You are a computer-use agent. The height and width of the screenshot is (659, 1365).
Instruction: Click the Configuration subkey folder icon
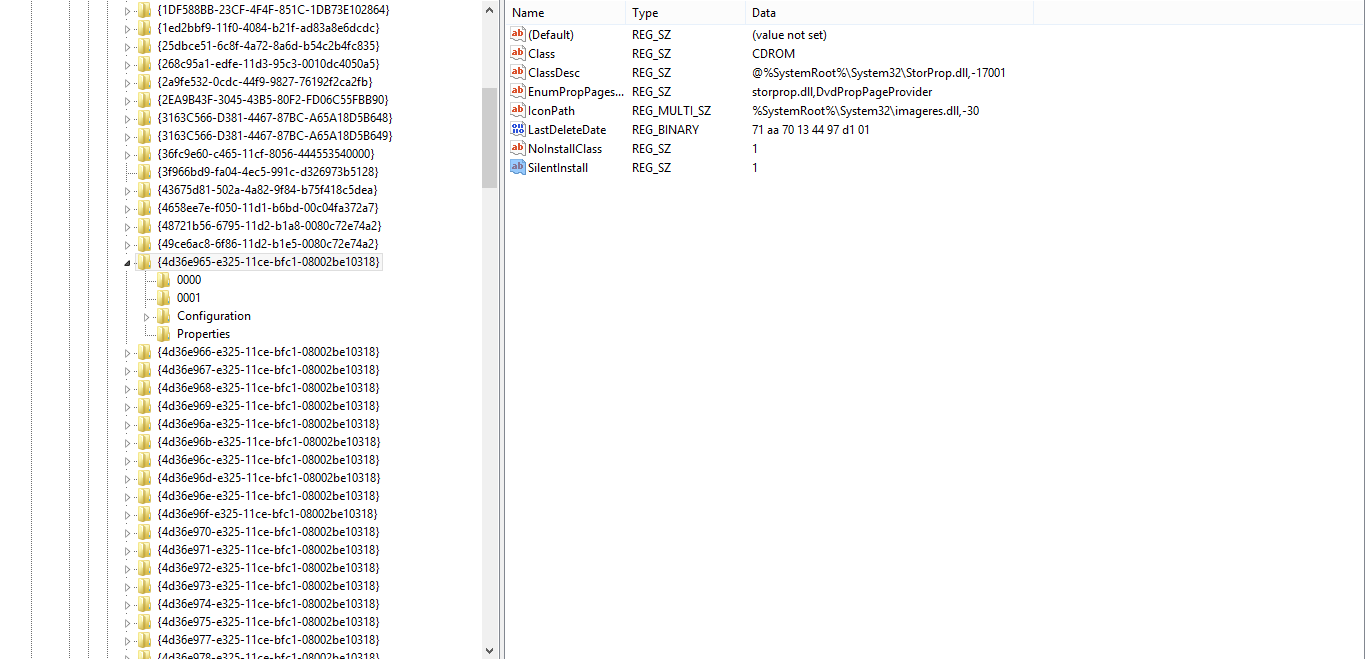click(163, 316)
